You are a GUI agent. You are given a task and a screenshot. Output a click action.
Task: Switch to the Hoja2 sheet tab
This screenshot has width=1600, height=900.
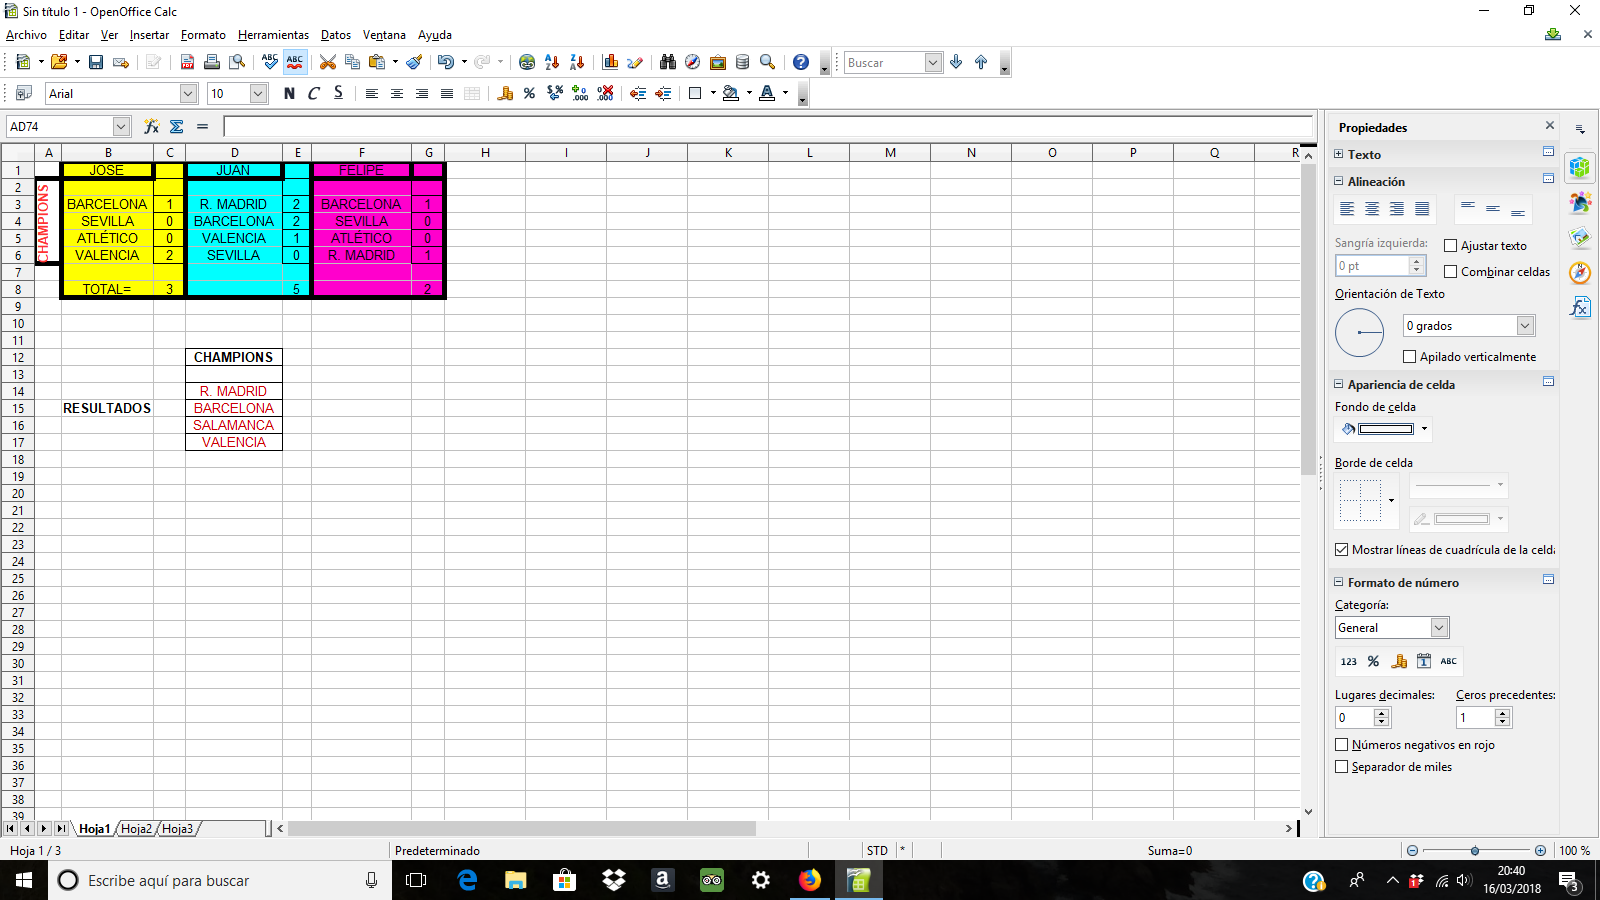point(137,829)
